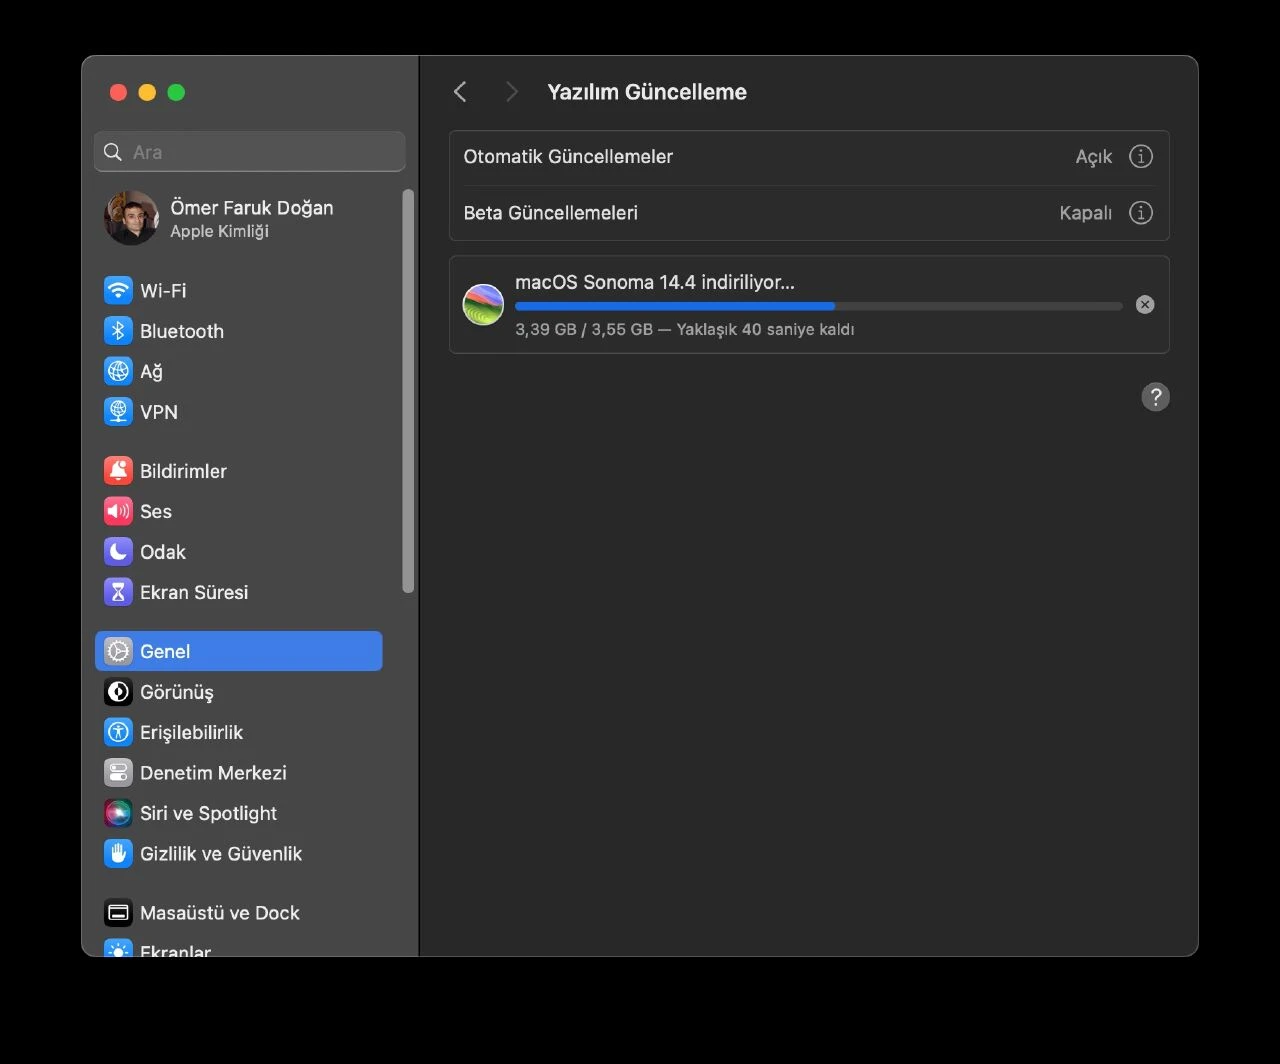Click the Açık status next to Otomatik Güncellemeler

(1094, 156)
